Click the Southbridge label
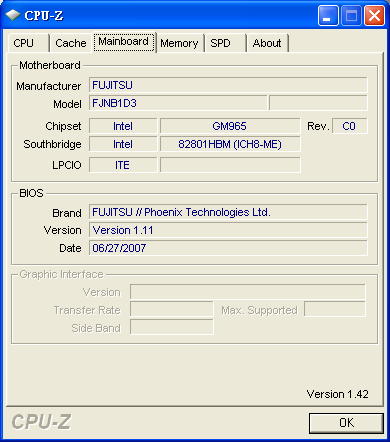Image resolution: width=390 pixels, height=442 pixels. pos(52,144)
